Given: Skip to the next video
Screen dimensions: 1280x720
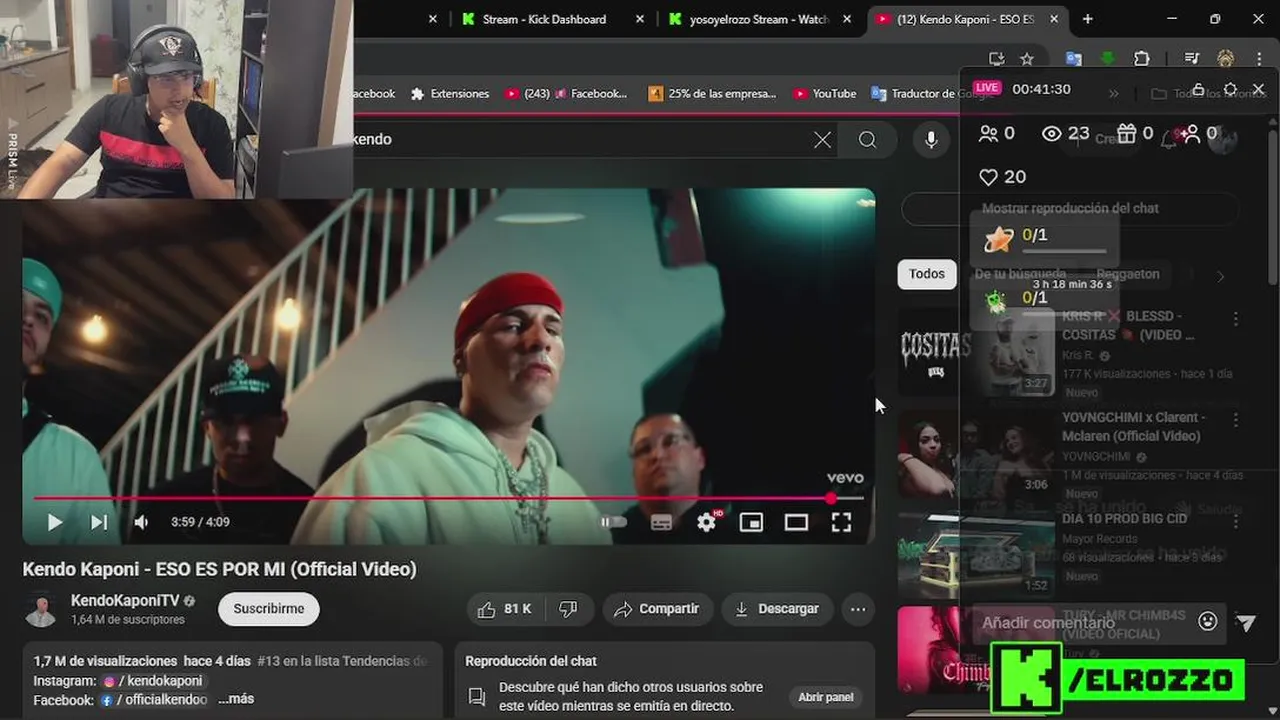Looking at the screenshot, I should point(99,522).
